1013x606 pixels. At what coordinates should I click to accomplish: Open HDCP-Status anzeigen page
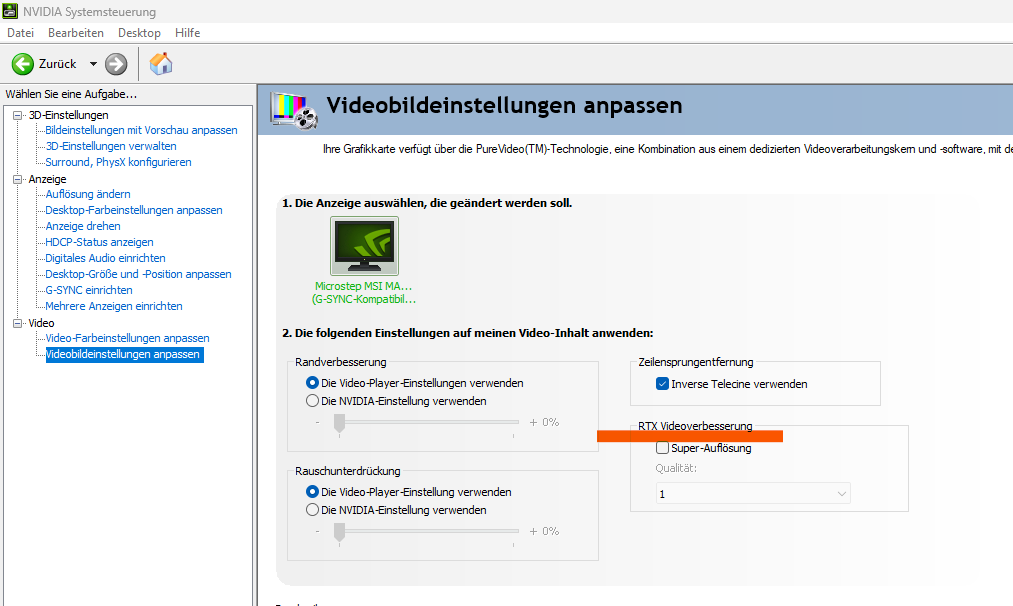[x=99, y=242]
